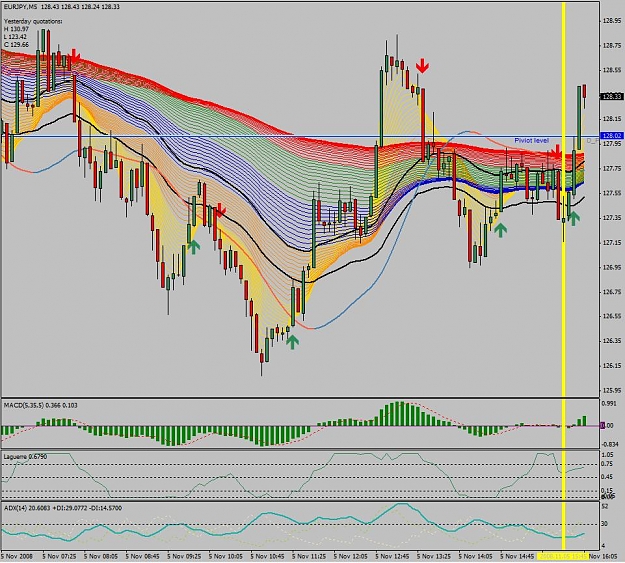Viewport: 625px width, 563px height.
Task: Select the ADX(14) indicator label
Action: pos(63,508)
